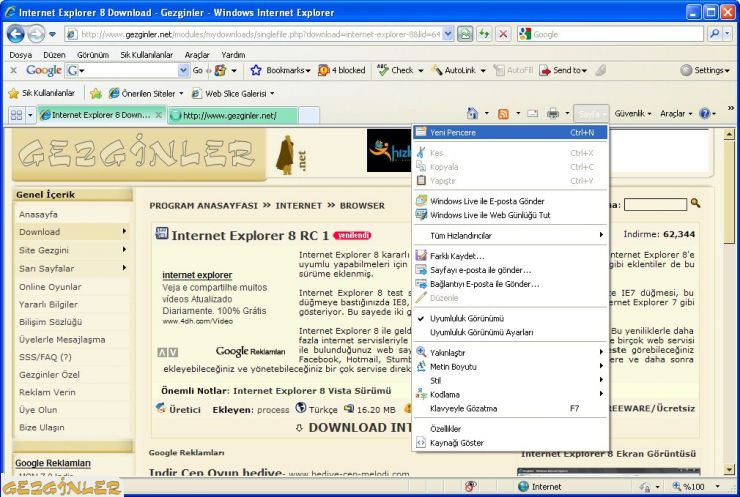
Task: Open Google toolbar search box dropdown
Action: pyautogui.click(x=184, y=70)
